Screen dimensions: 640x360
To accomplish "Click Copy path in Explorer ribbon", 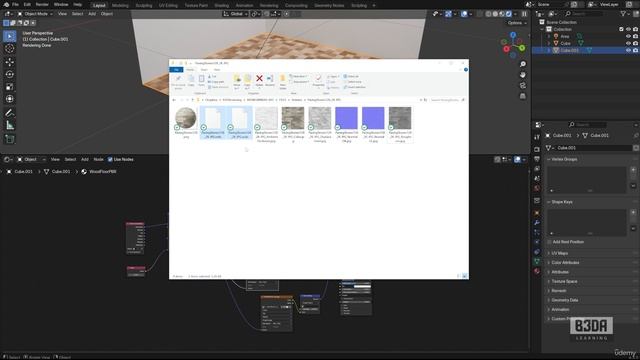I will [216, 82].
